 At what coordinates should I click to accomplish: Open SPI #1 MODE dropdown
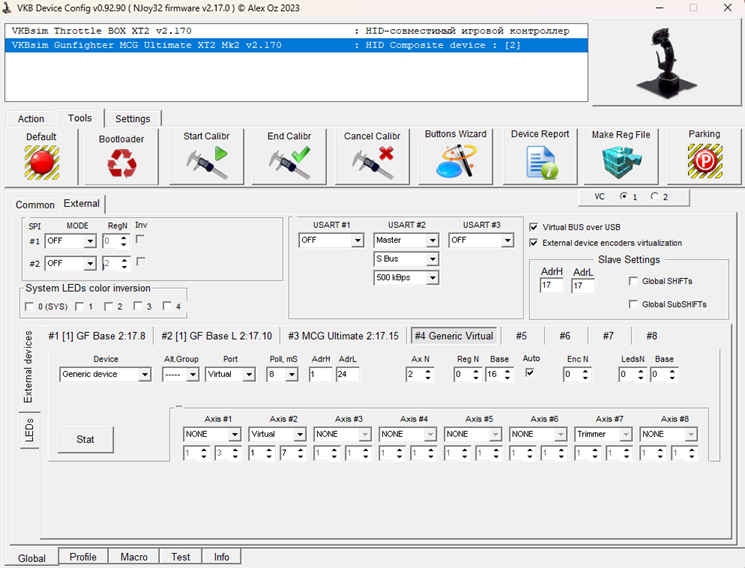coord(90,241)
